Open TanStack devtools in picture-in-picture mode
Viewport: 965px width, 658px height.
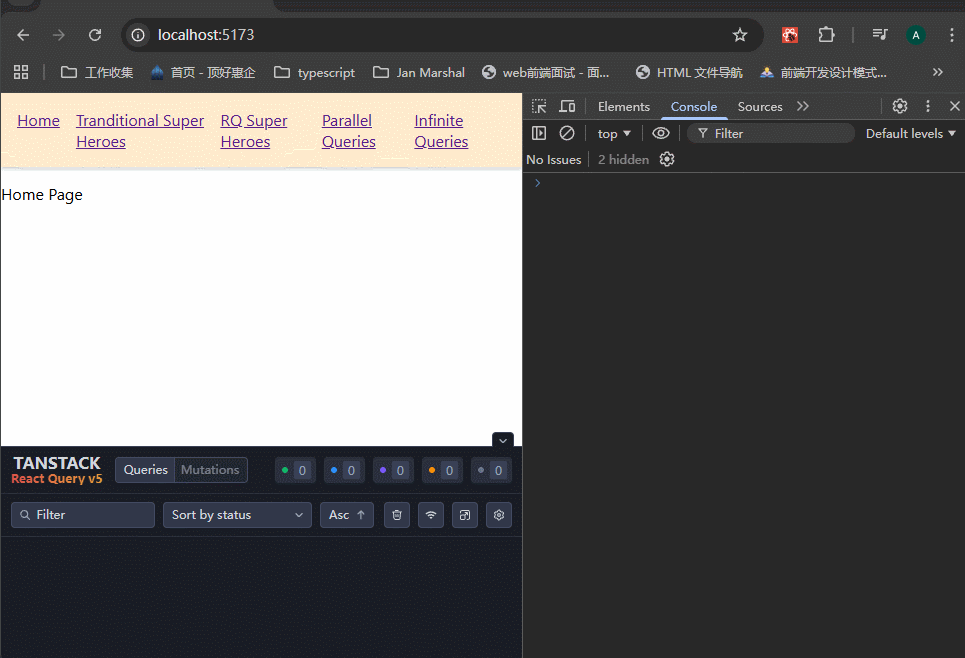(465, 515)
